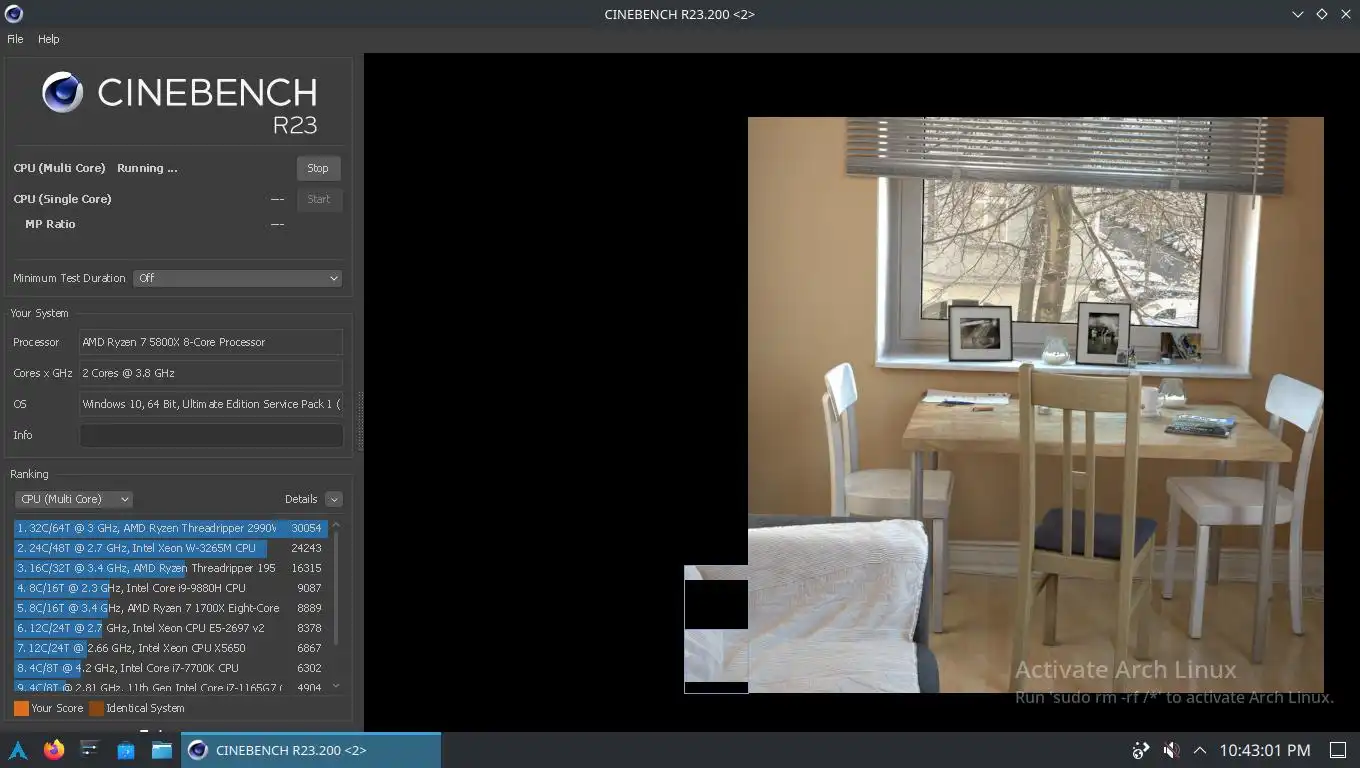The width and height of the screenshot is (1360, 768).
Task: Open the Minimum Test Duration dropdown
Action: click(237, 278)
